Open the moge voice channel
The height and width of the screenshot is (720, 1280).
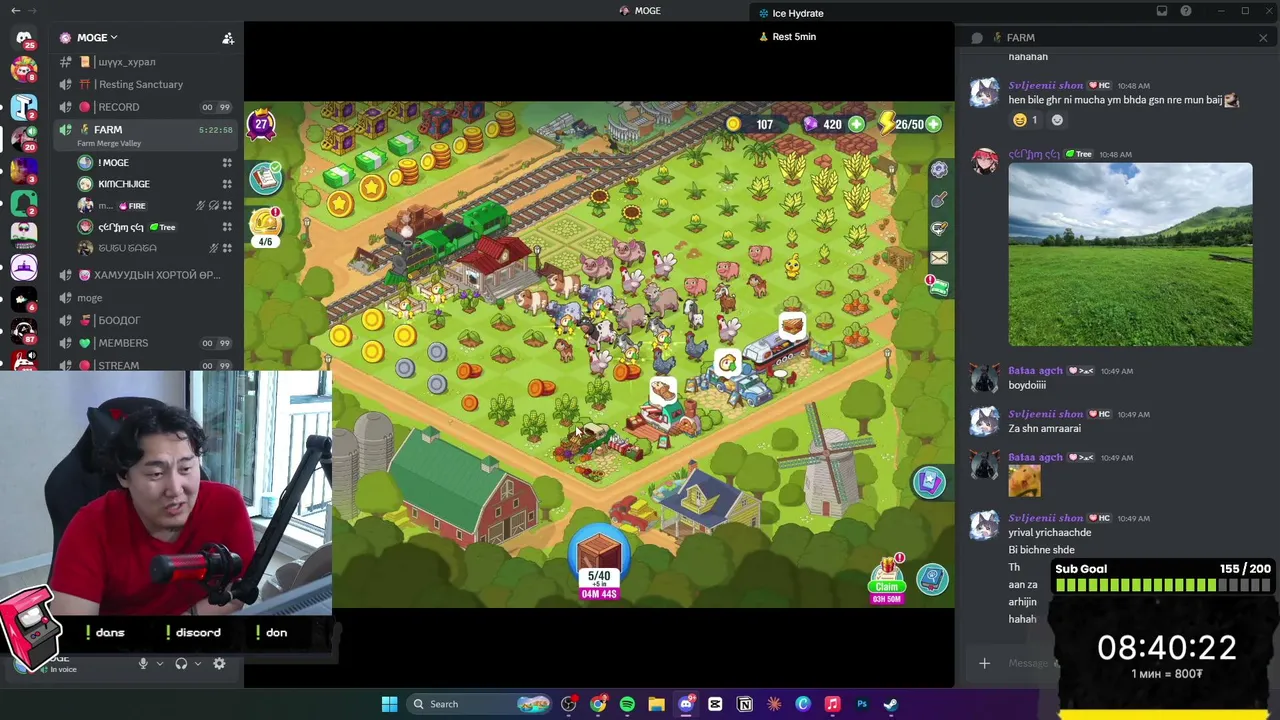(x=146, y=298)
